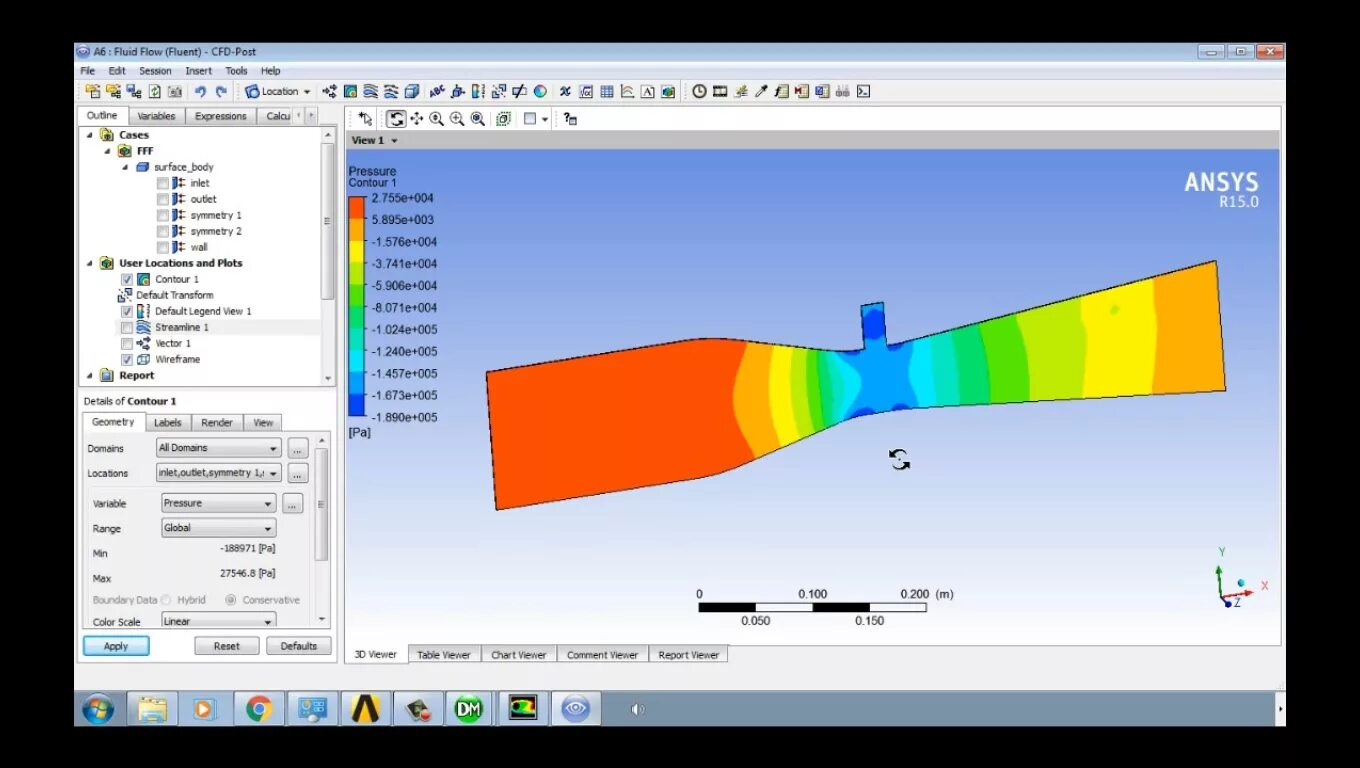Viewport: 1360px width, 768px height.
Task: Show Vector 1 via its checkbox
Action: (127, 343)
